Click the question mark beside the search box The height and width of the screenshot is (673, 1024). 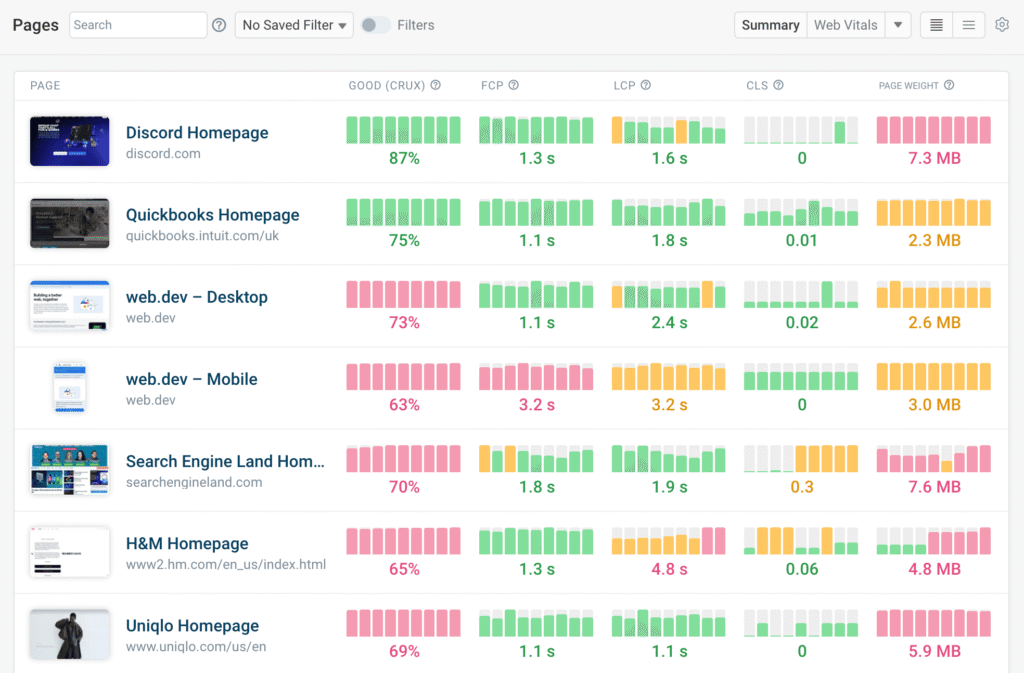tap(219, 24)
